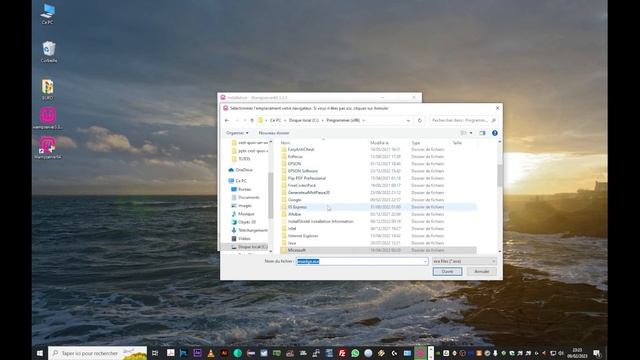
Task: Open FileZilla from the taskbar
Action: [x=342, y=353]
